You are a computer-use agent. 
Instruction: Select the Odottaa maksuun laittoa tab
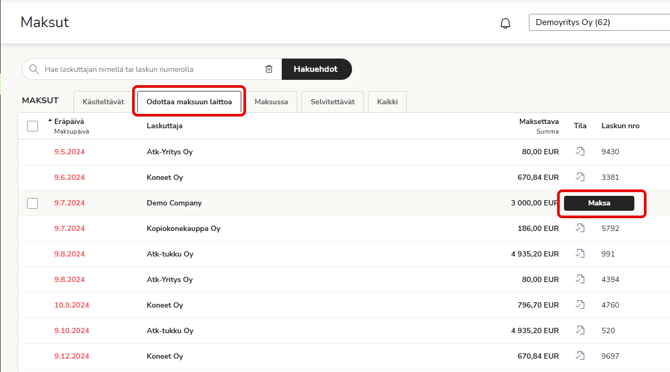click(x=189, y=102)
